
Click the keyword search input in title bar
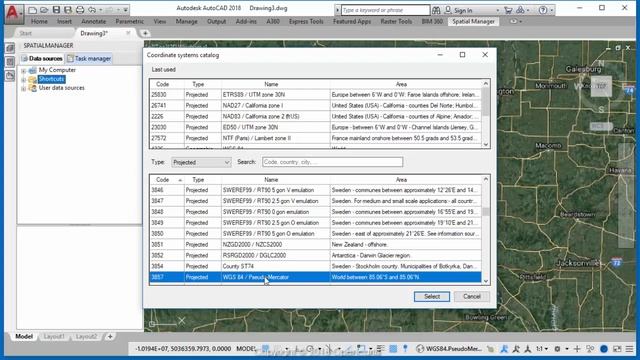pyautogui.click(x=385, y=10)
